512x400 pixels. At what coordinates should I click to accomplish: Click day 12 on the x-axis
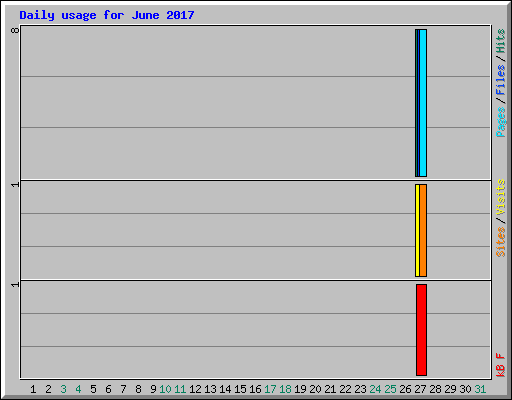(x=195, y=389)
